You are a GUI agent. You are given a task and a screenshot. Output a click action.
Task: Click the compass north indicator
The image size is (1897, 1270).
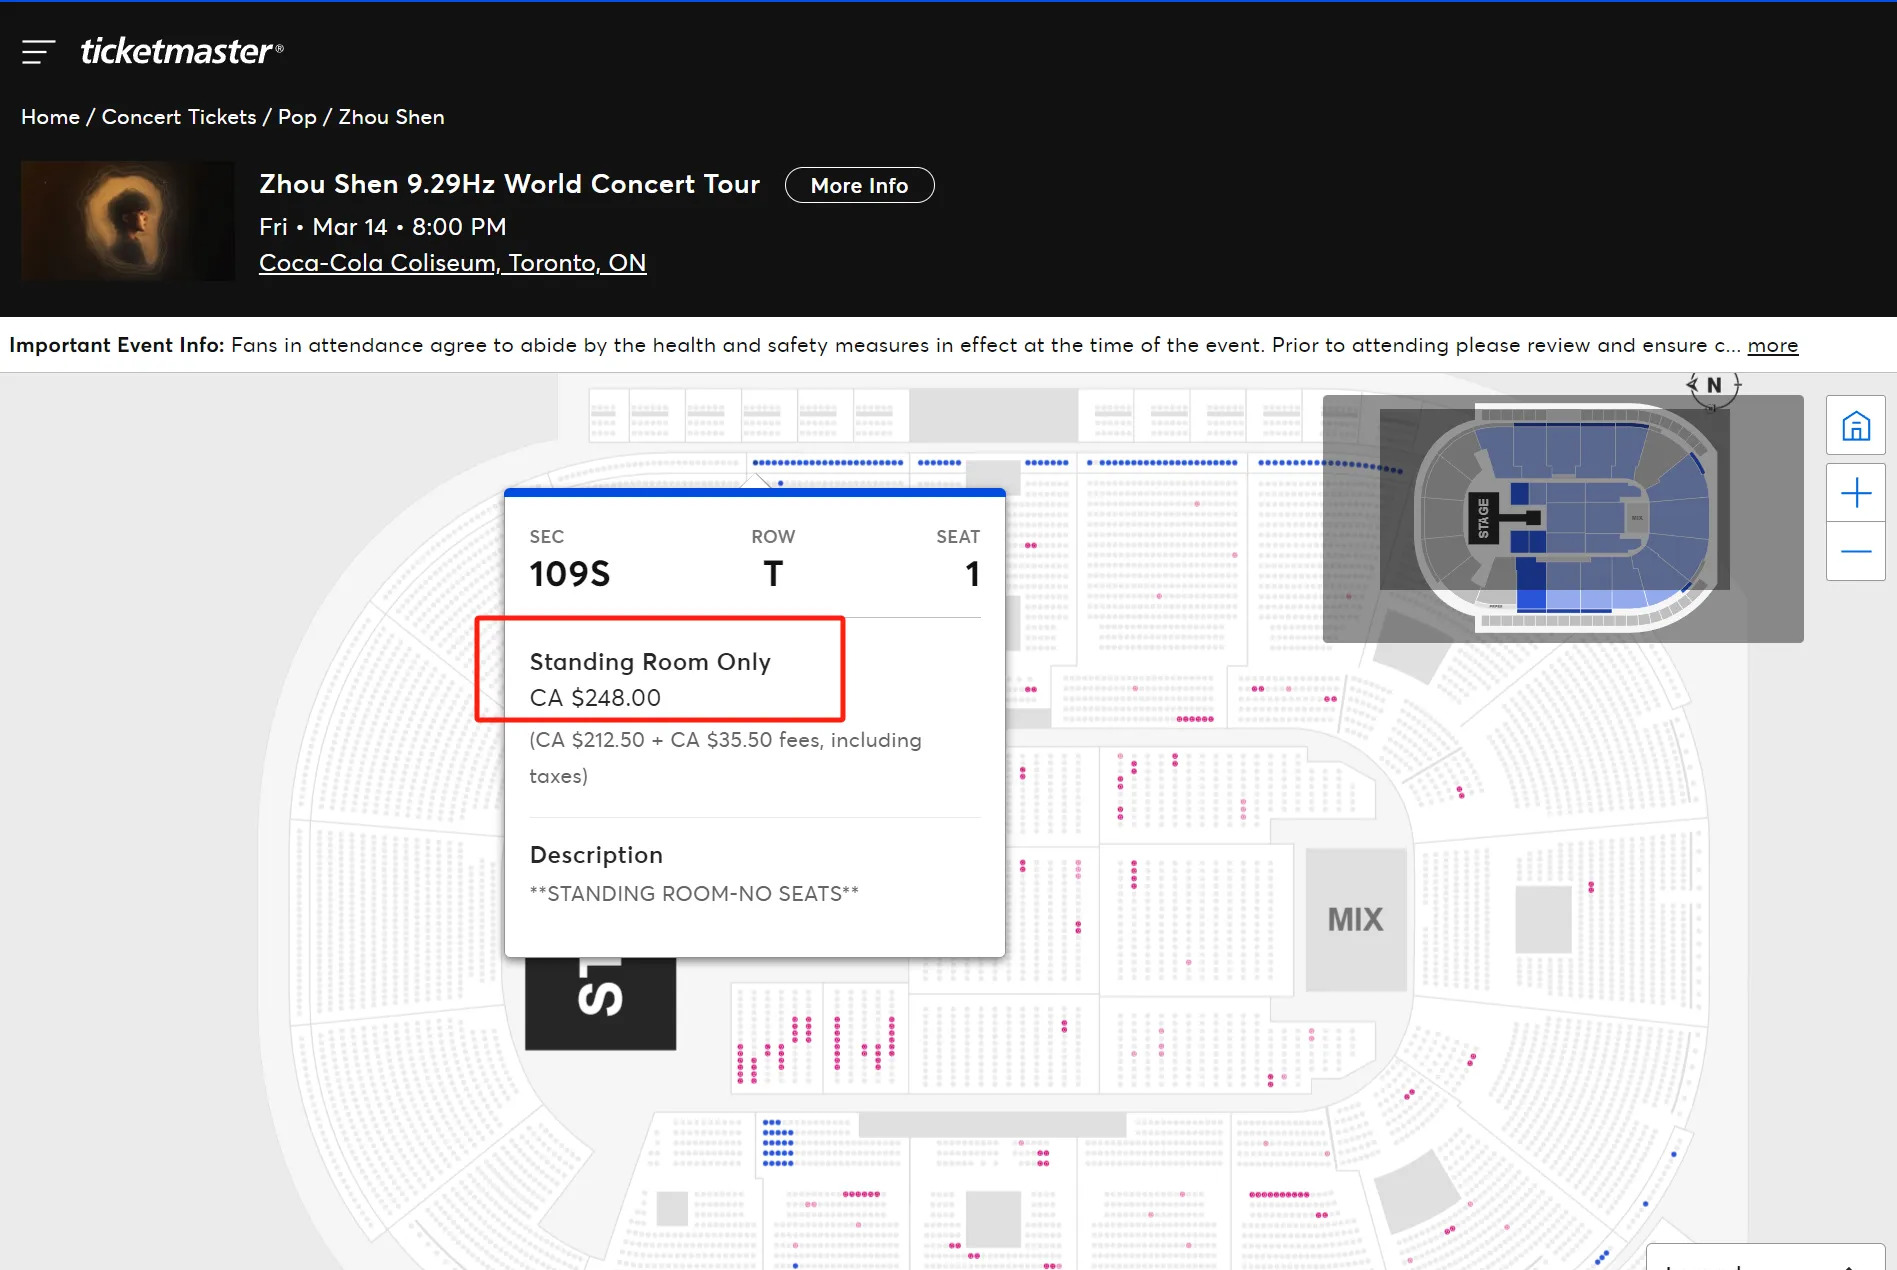pyautogui.click(x=1714, y=388)
